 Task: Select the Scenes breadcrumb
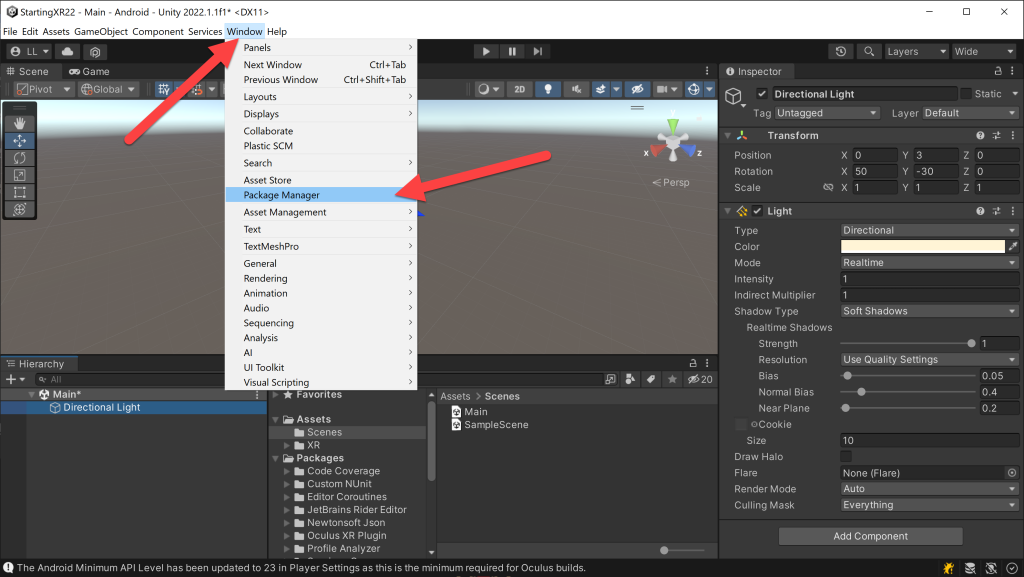point(502,396)
